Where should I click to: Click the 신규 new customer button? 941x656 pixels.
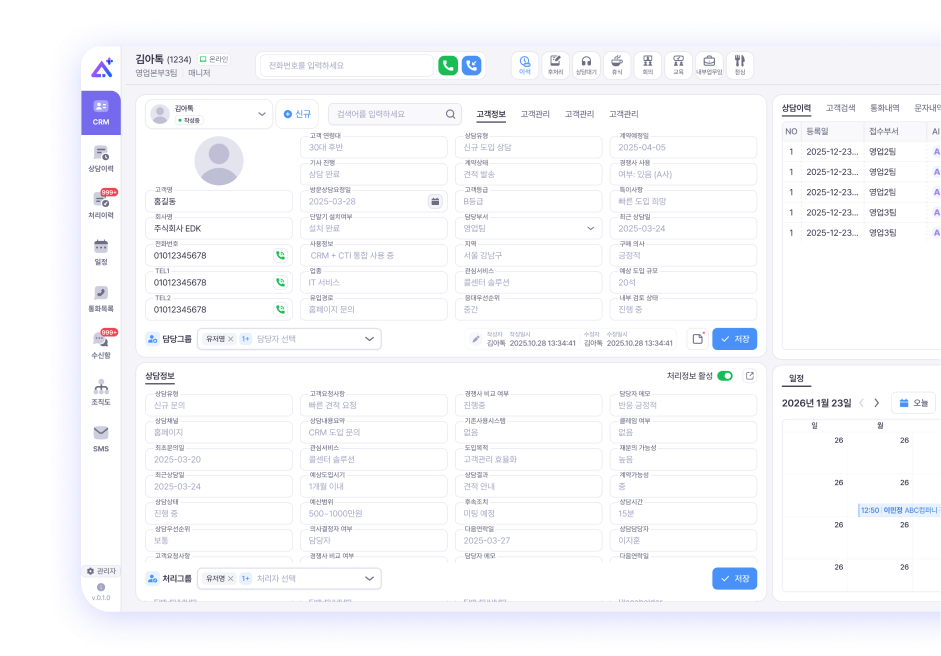coord(297,114)
